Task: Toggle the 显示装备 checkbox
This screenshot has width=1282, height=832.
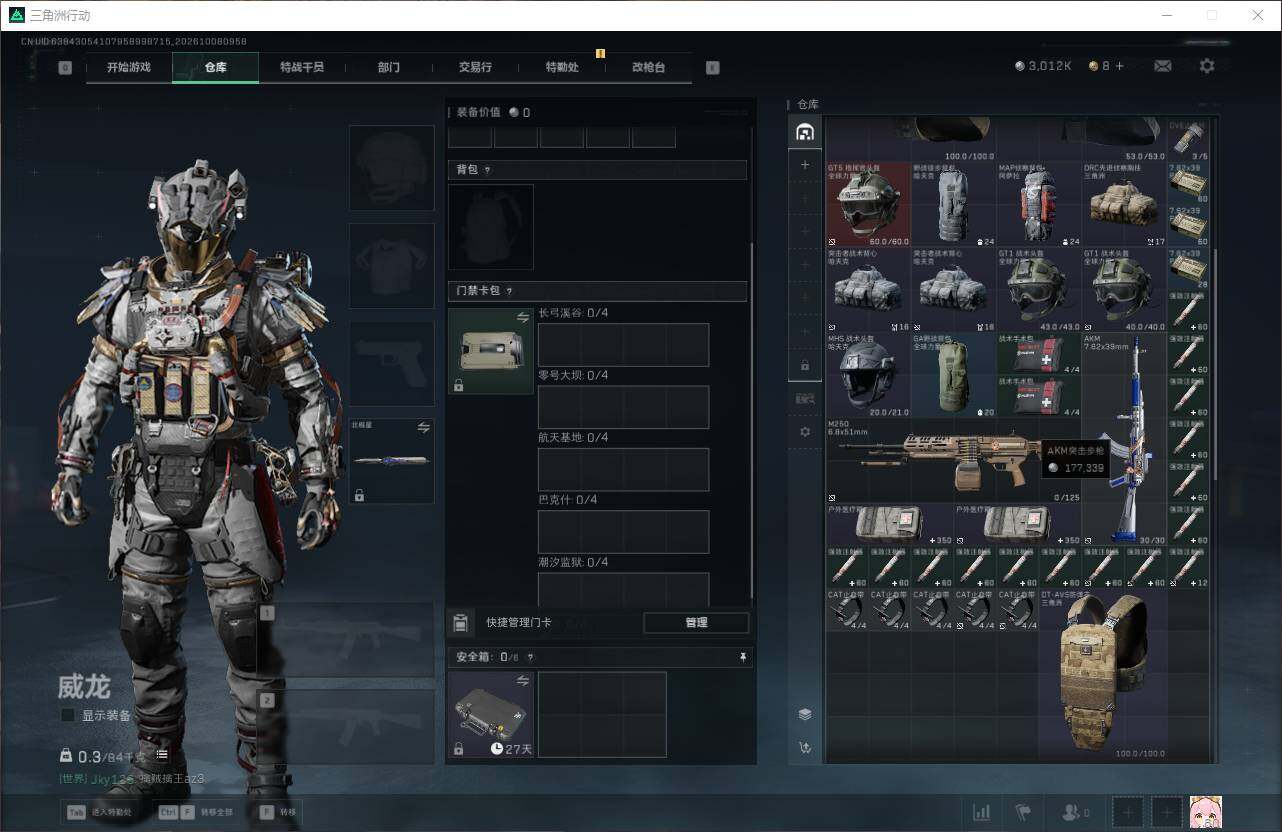Action: coord(68,715)
